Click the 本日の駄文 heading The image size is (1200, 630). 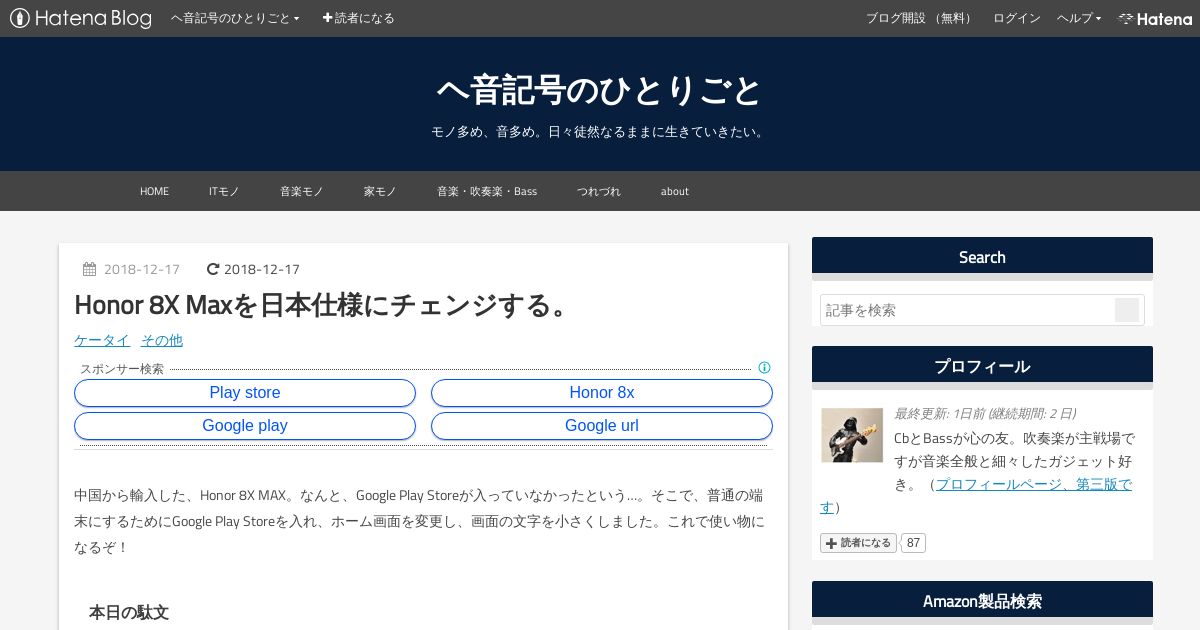[x=129, y=612]
